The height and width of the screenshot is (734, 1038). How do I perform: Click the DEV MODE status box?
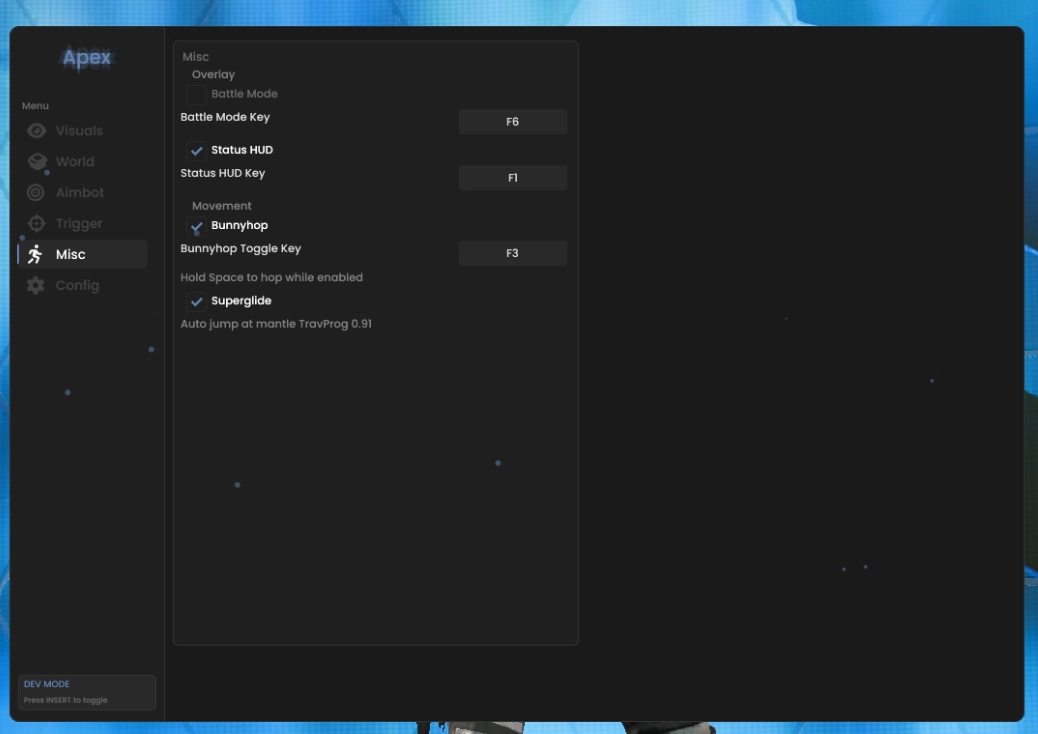click(x=87, y=692)
